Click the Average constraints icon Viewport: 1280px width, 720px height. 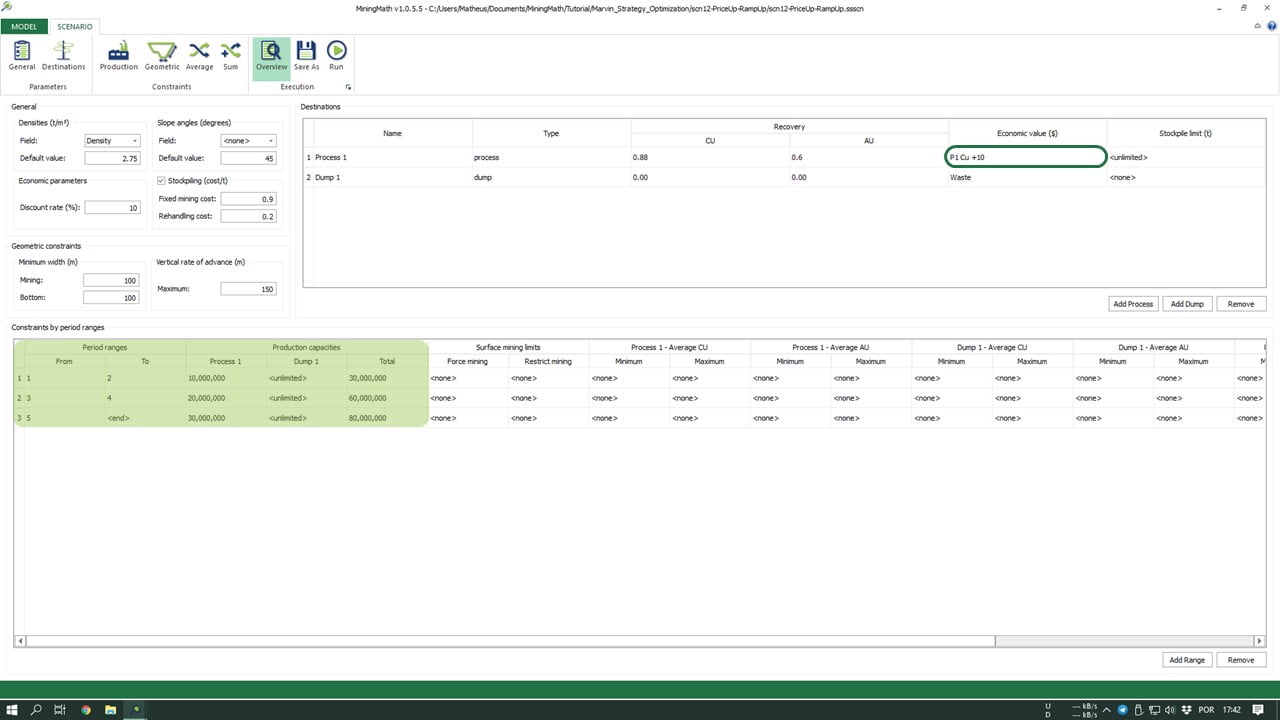click(199, 56)
